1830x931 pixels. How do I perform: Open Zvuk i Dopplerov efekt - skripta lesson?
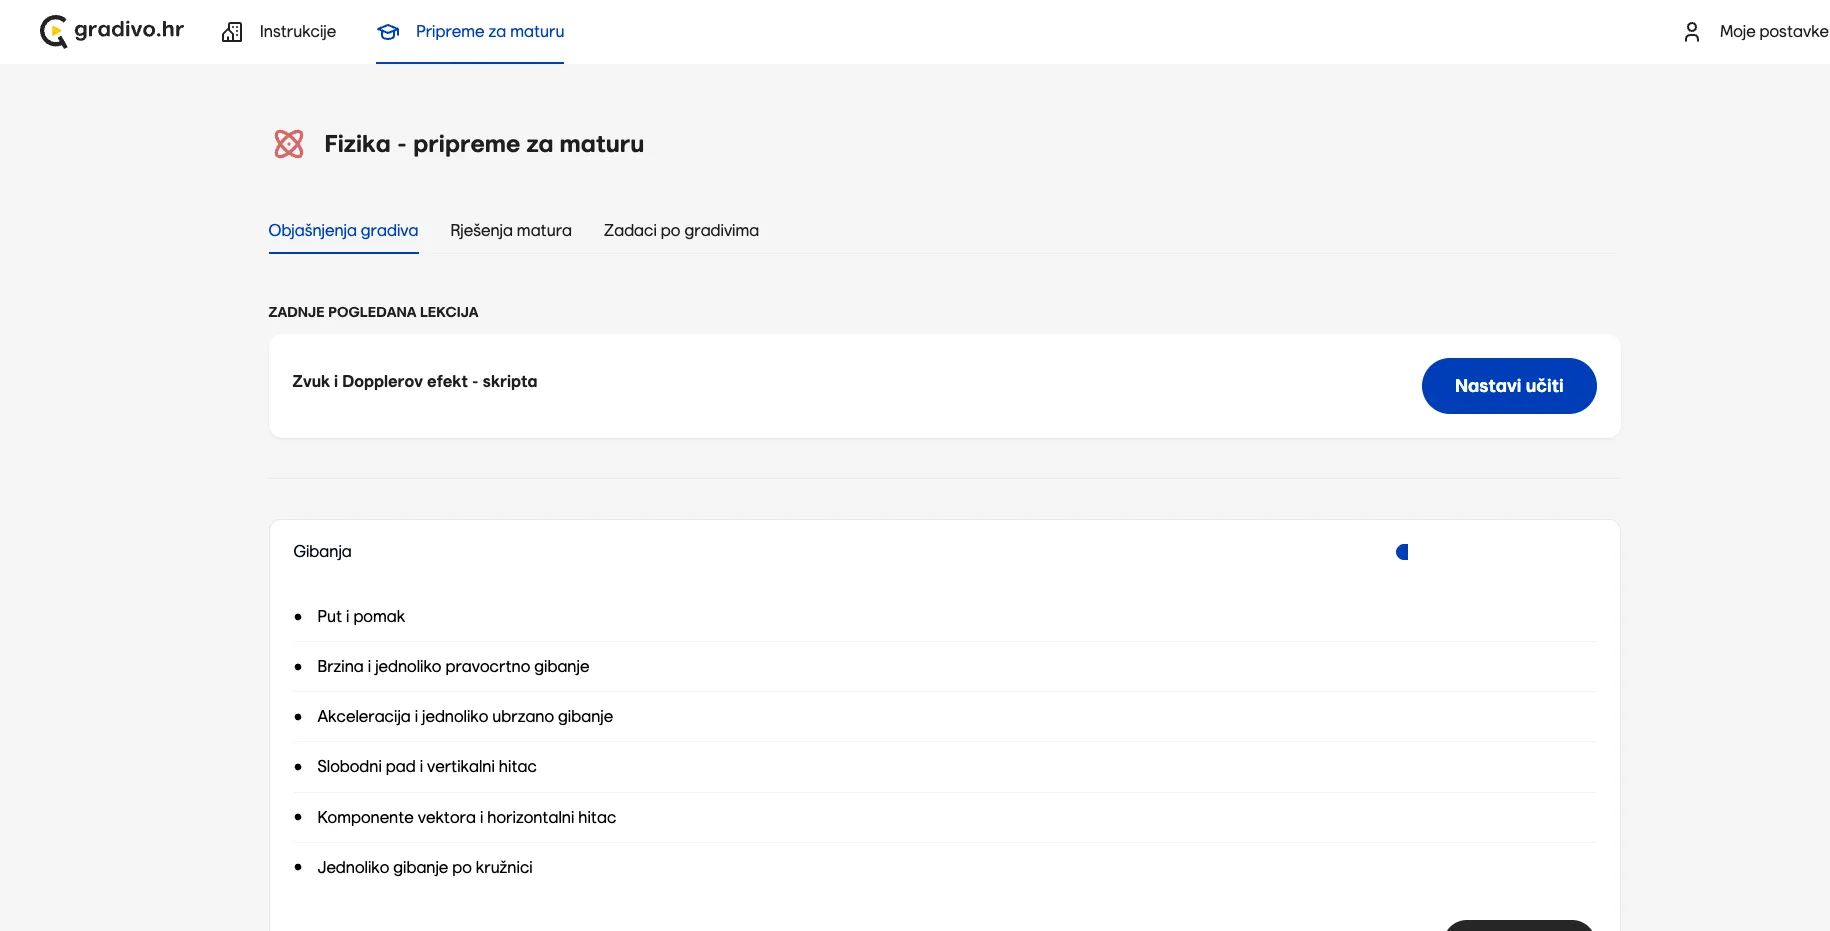click(x=414, y=382)
